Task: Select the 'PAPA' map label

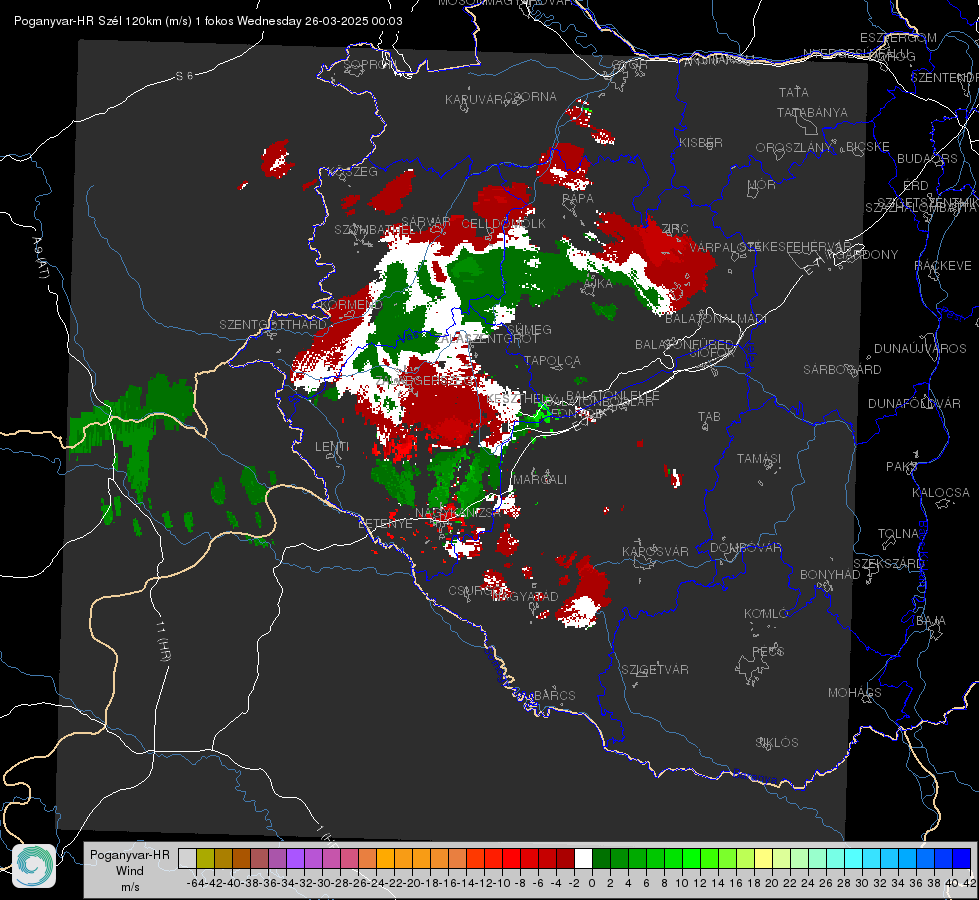Action: (x=578, y=199)
